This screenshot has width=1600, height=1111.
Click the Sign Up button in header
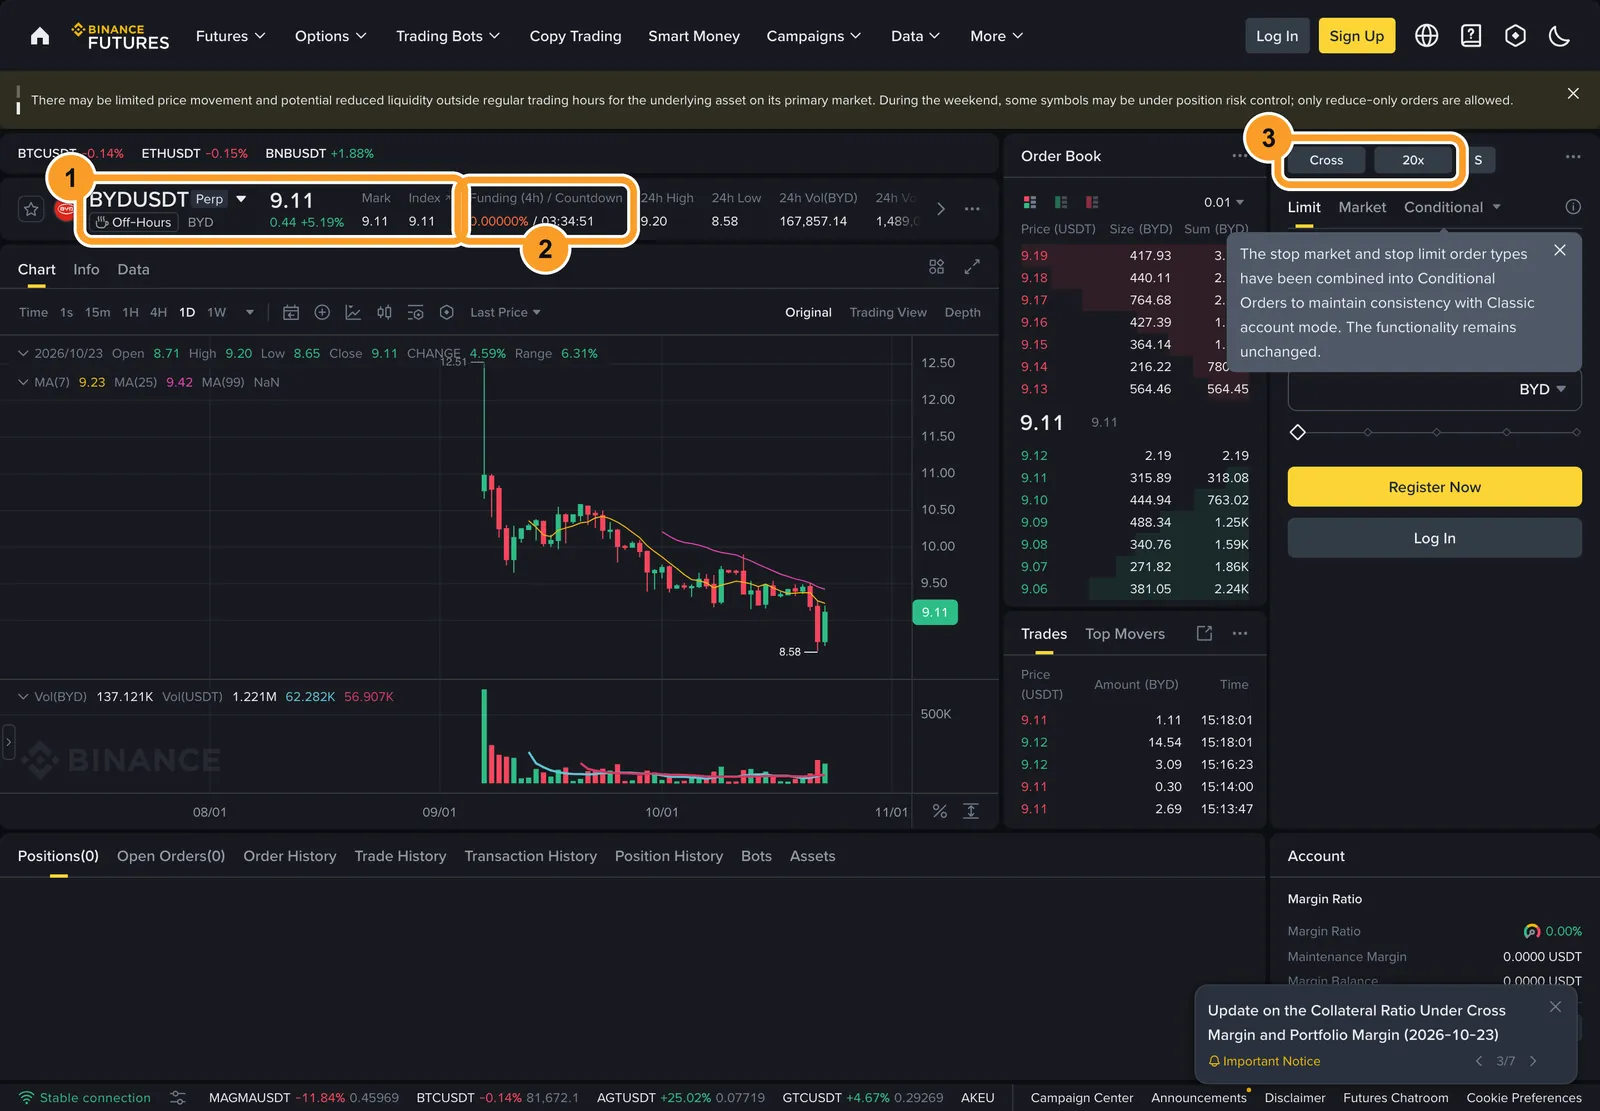(x=1357, y=36)
